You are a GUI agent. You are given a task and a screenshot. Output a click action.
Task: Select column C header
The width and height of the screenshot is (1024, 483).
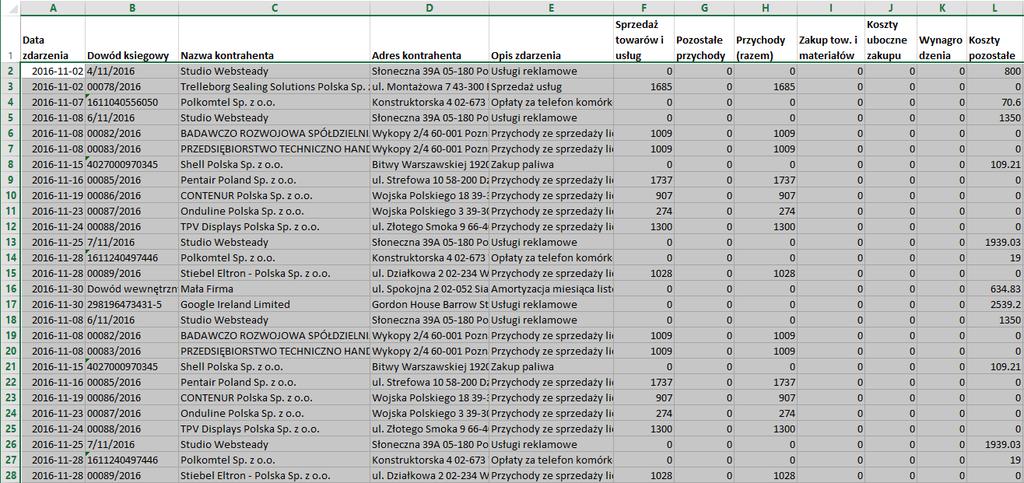tap(274, 8)
